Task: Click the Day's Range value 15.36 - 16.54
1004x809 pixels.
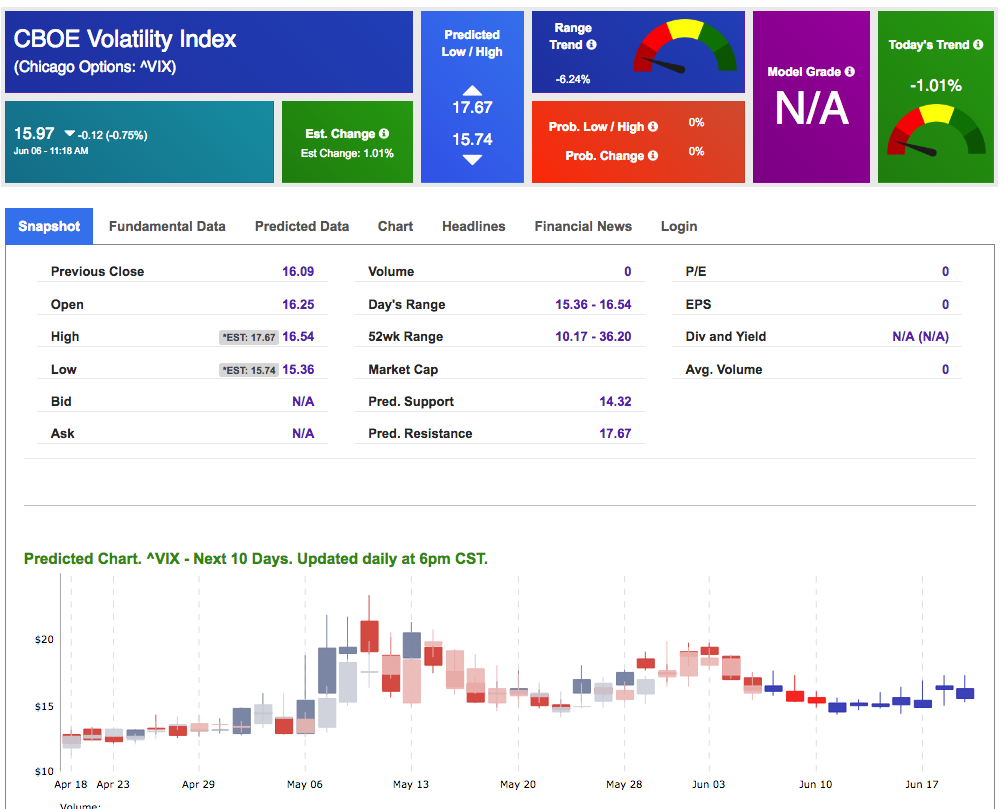Action: (x=593, y=304)
